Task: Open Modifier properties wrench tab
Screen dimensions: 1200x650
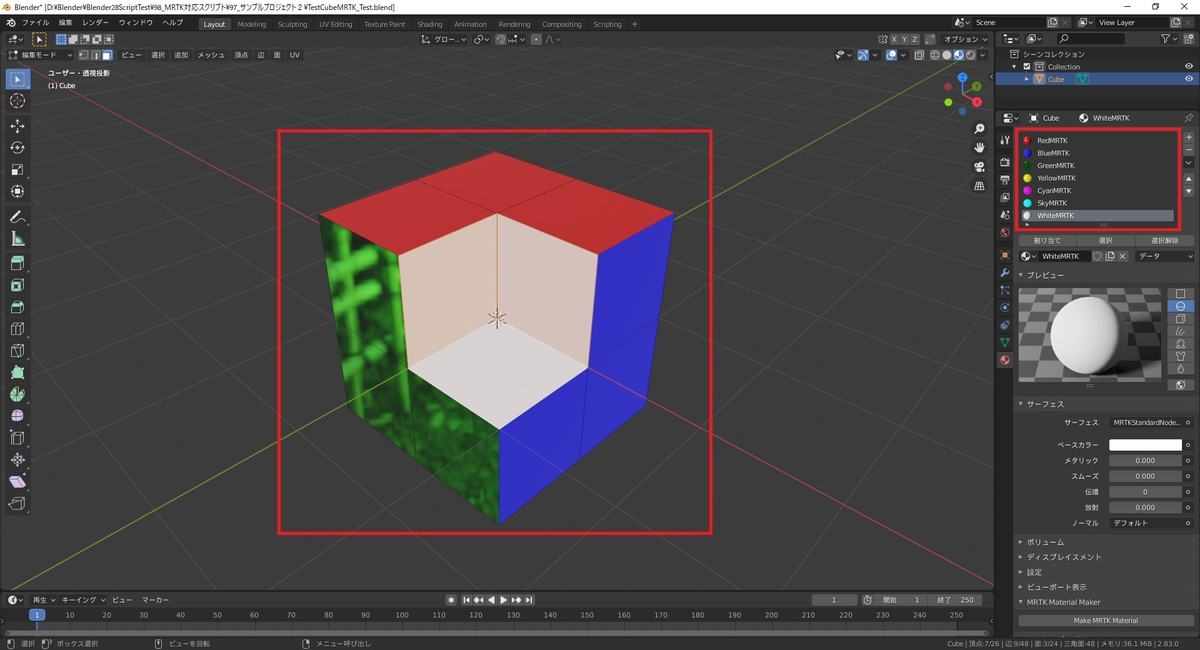Action: pos(1005,273)
